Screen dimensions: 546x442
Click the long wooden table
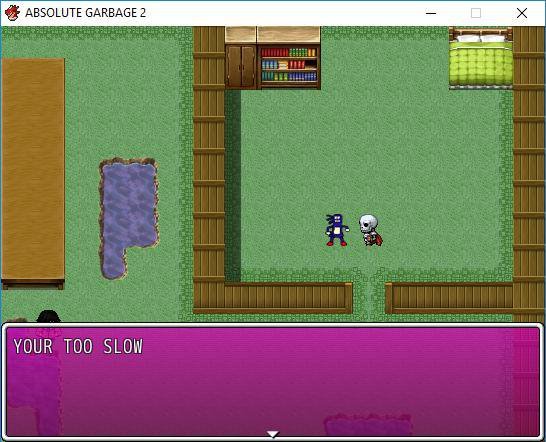coord(33,173)
